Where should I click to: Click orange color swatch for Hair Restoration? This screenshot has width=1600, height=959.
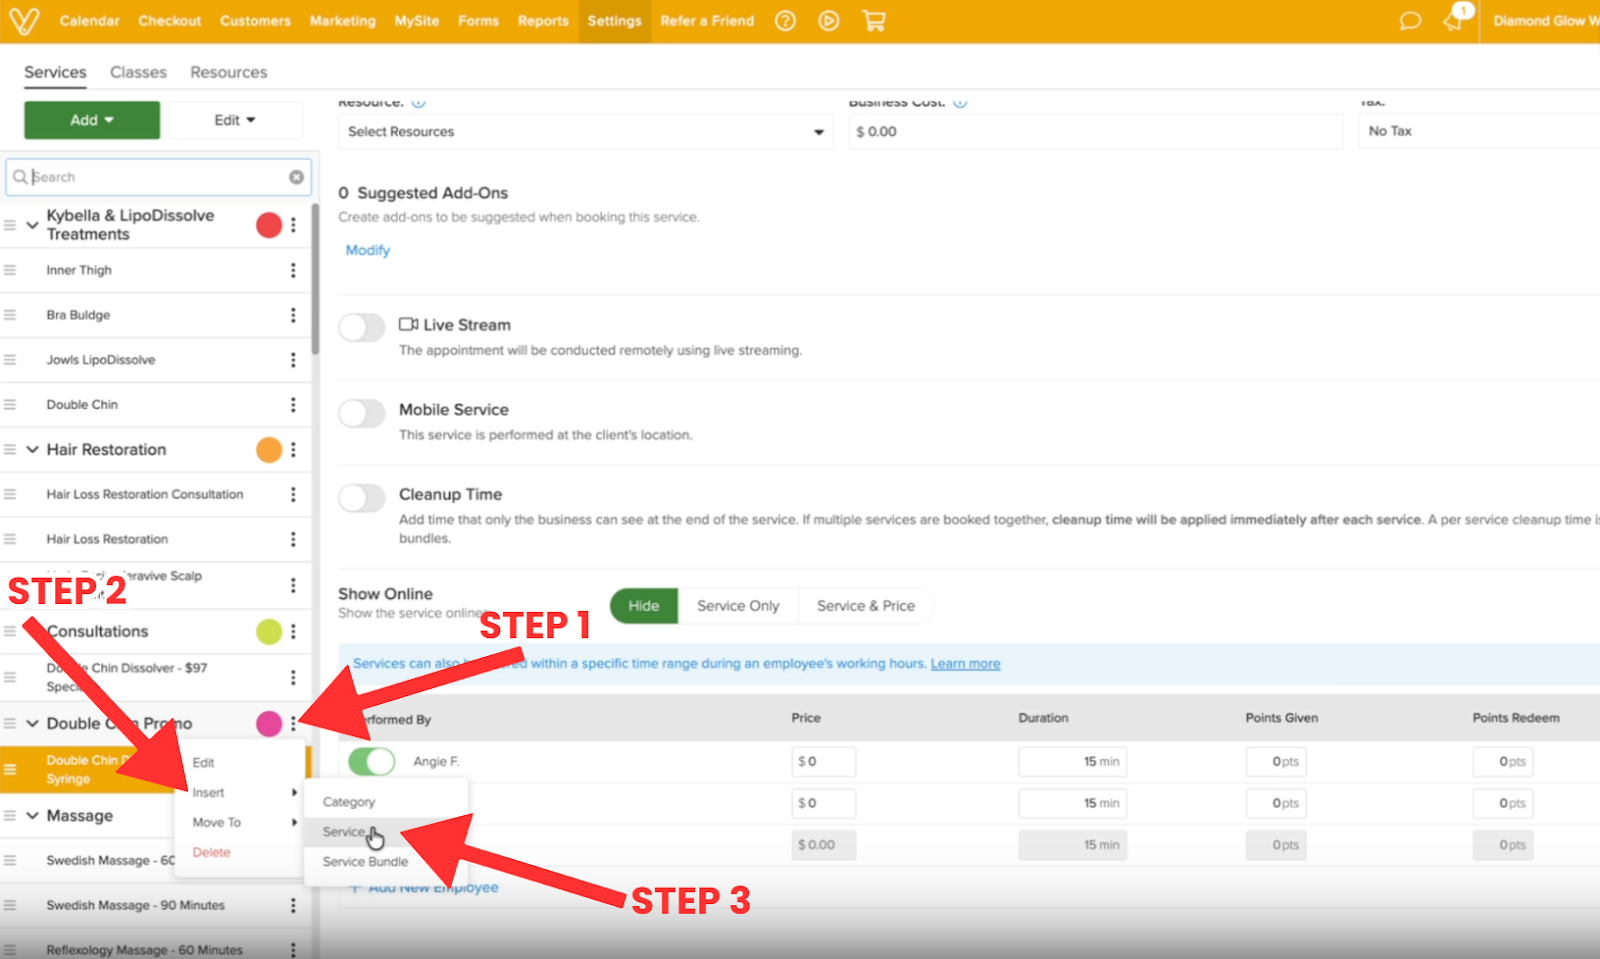[x=269, y=450]
